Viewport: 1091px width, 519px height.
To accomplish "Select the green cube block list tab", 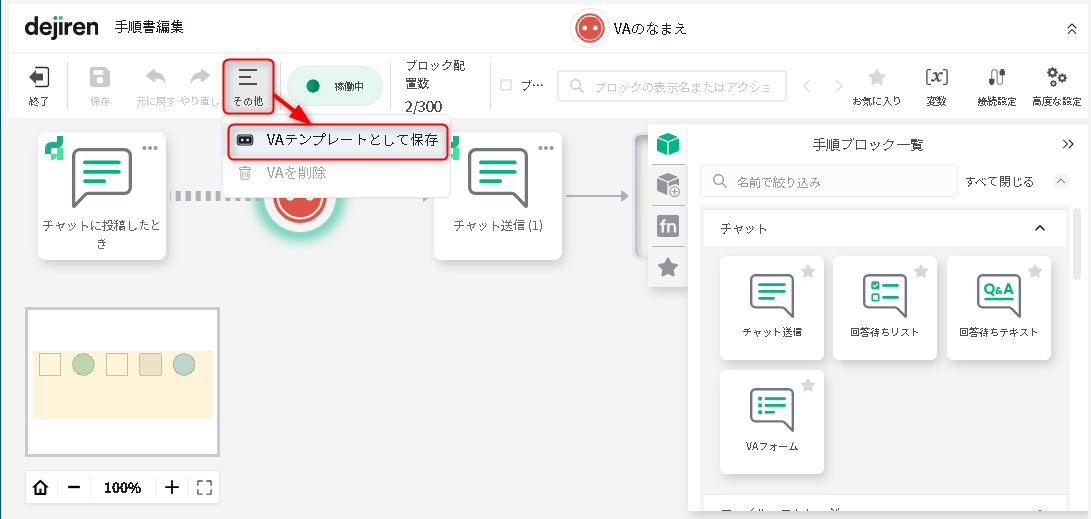I will coord(667,145).
